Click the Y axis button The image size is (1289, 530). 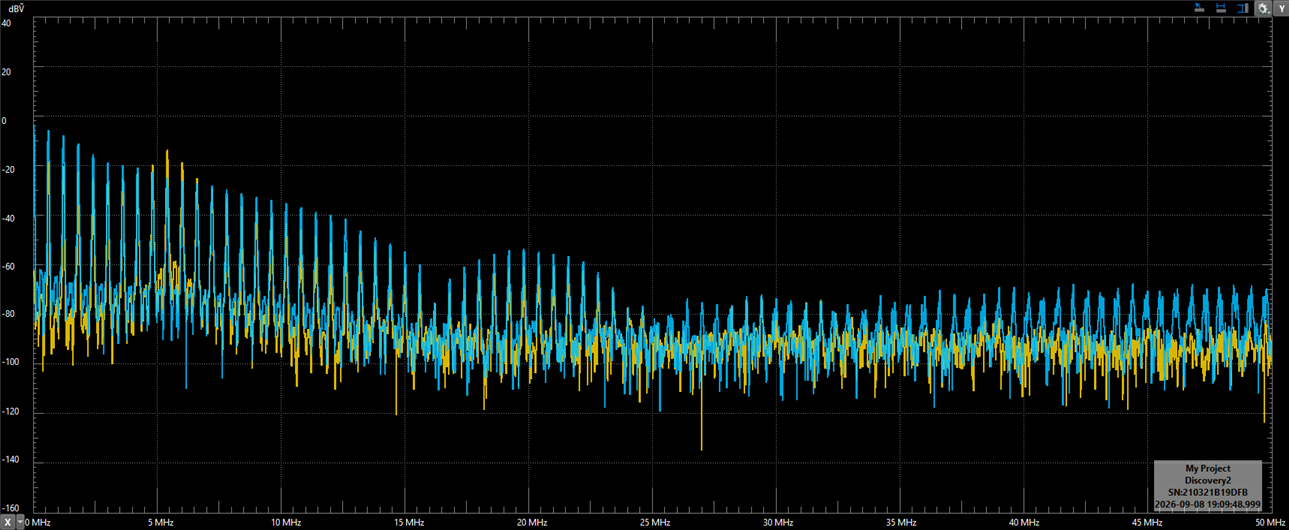point(1281,8)
